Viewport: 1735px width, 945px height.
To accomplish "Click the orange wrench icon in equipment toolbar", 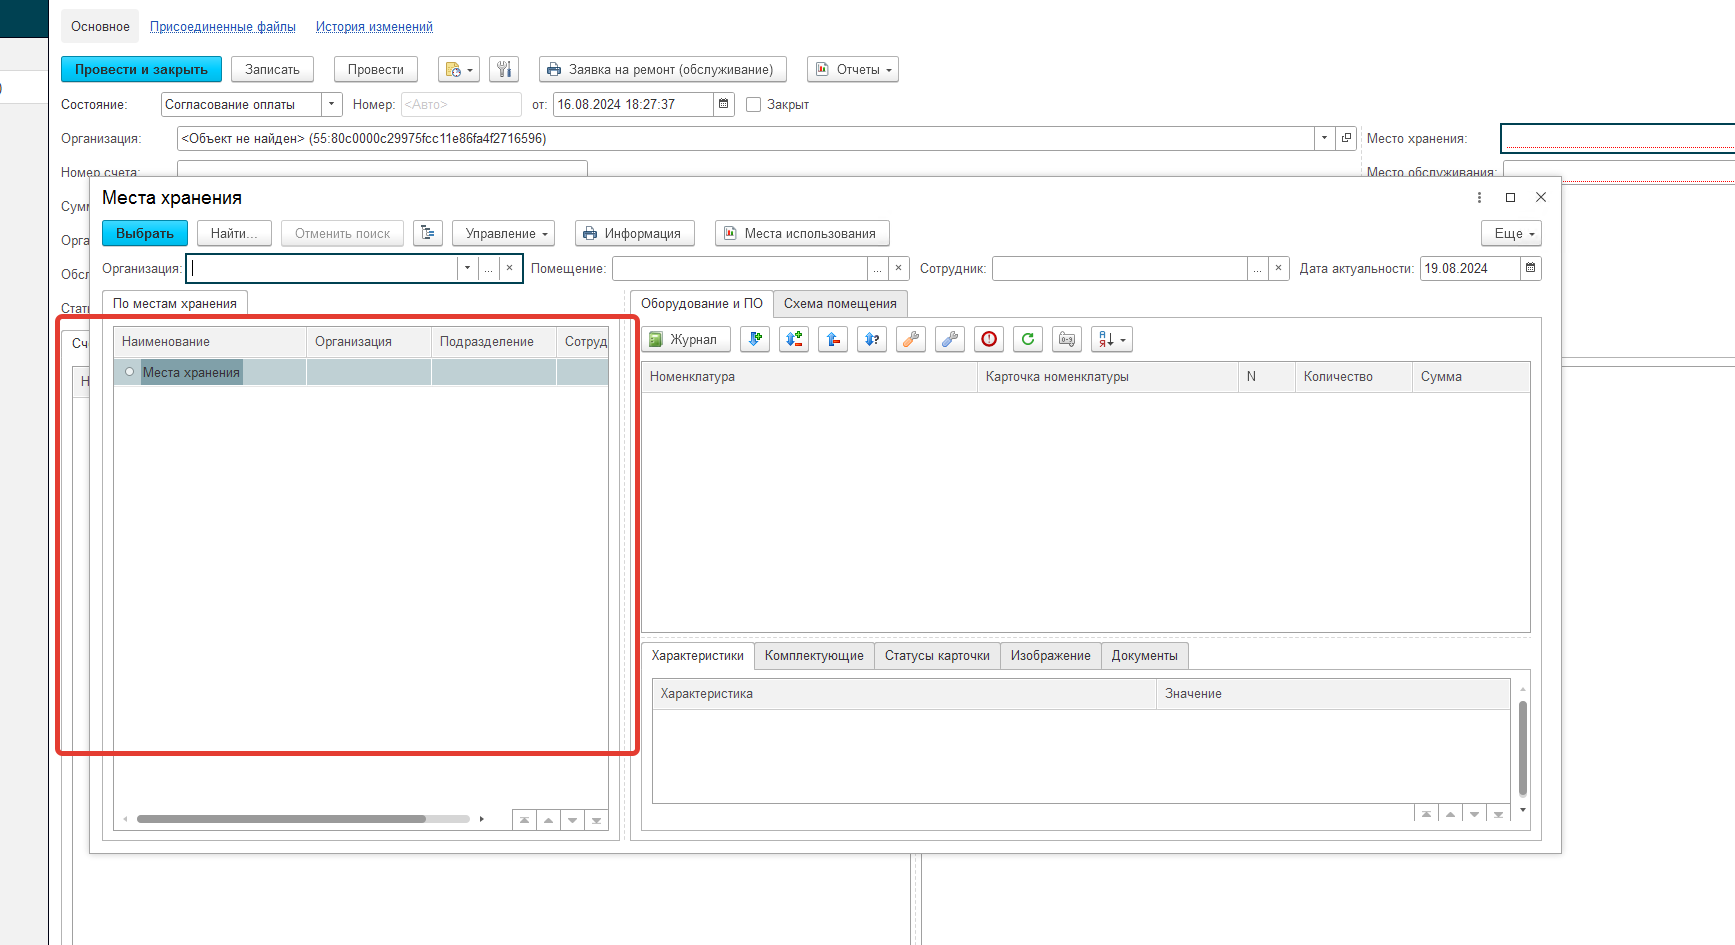I will tap(910, 340).
